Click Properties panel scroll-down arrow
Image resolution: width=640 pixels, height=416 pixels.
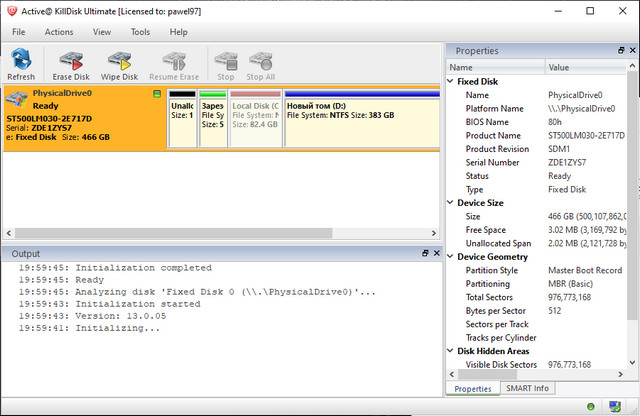click(x=632, y=363)
